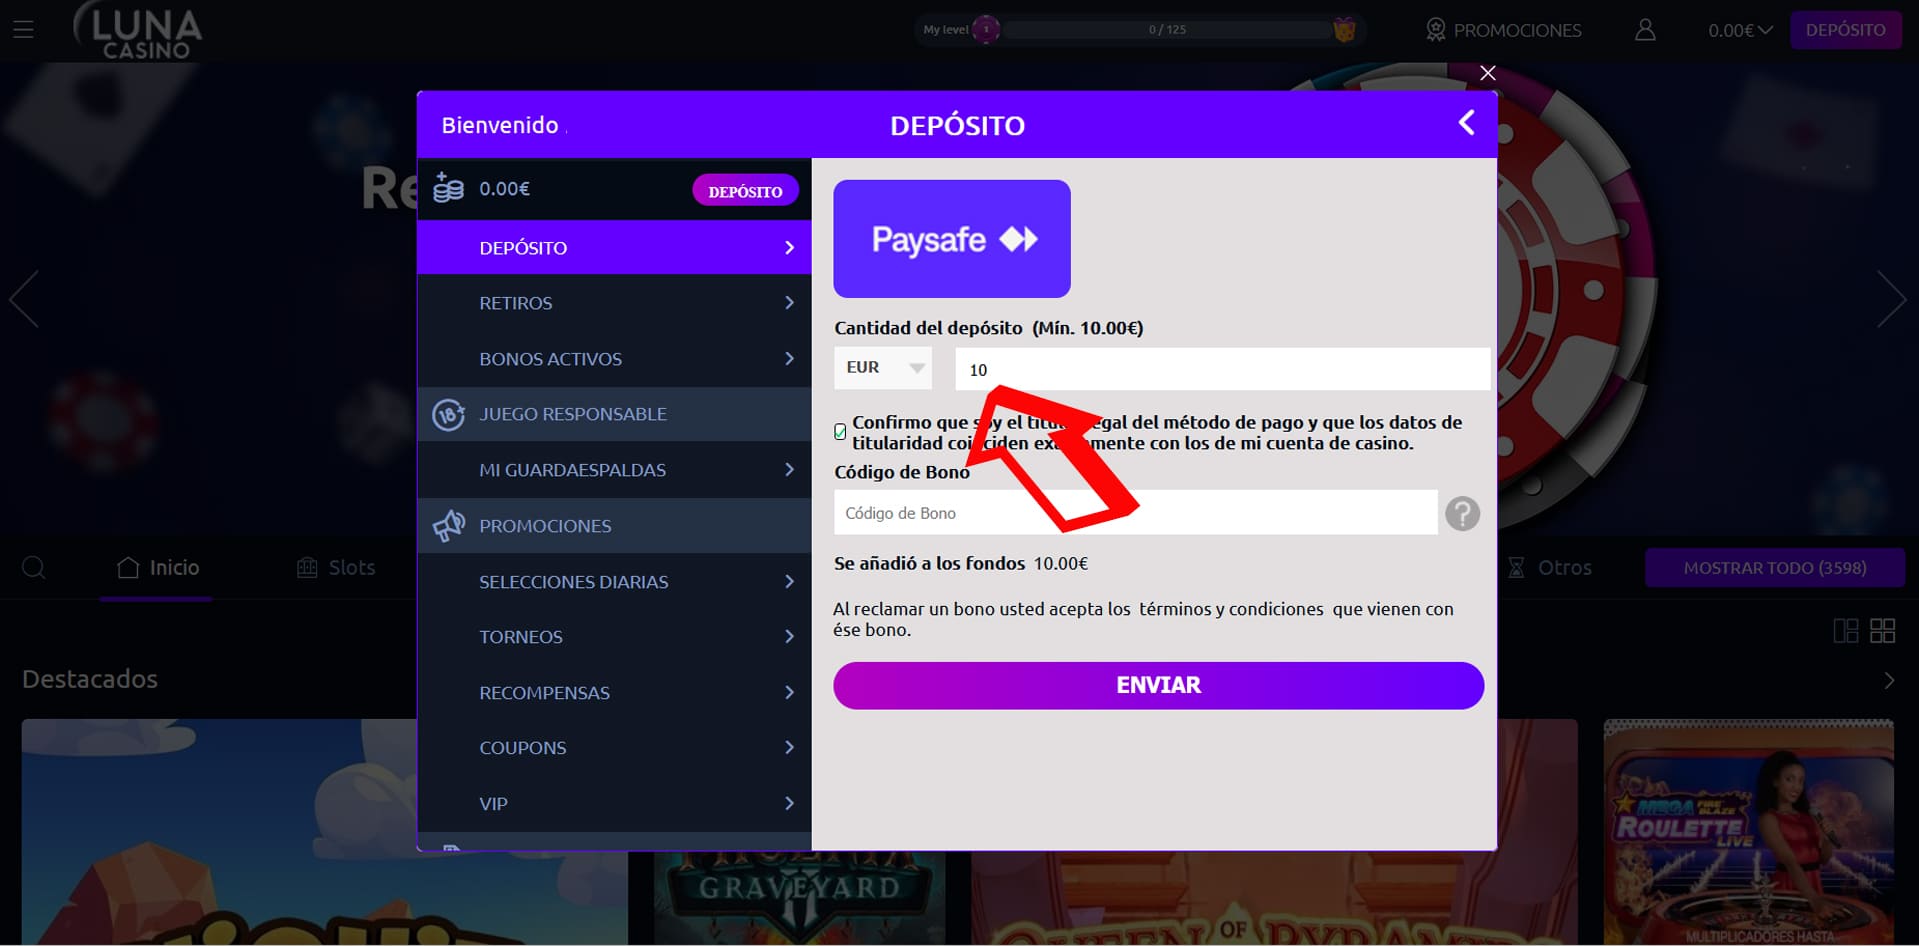Screen dimensions: 1919x946
Task: Close the deposit modal with X
Action: tap(1487, 73)
